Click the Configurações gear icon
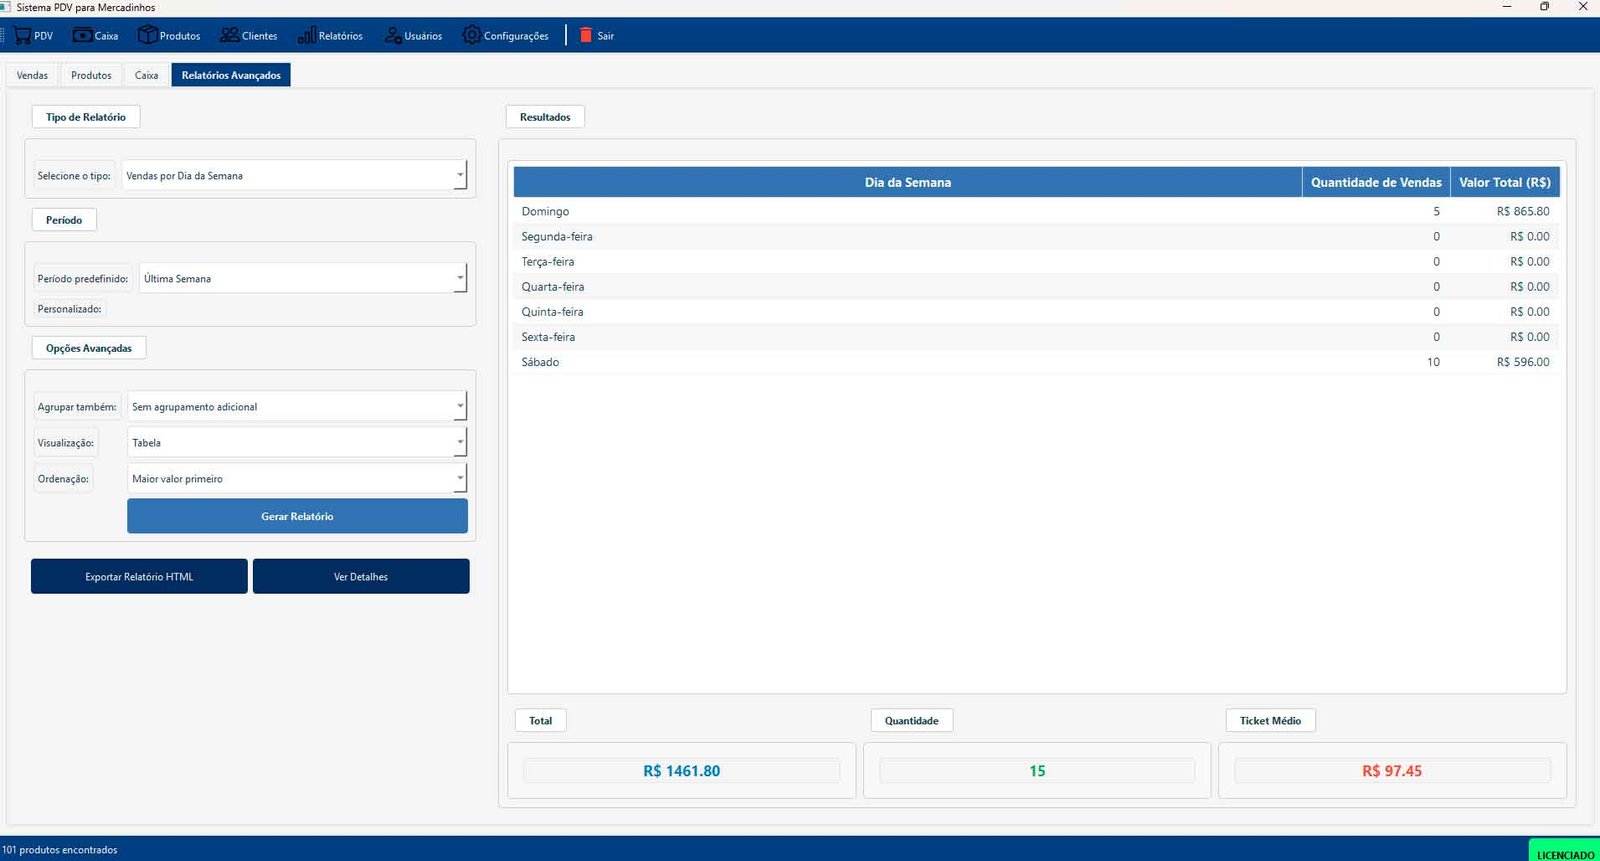The height and width of the screenshot is (861, 1600). [471, 35]
